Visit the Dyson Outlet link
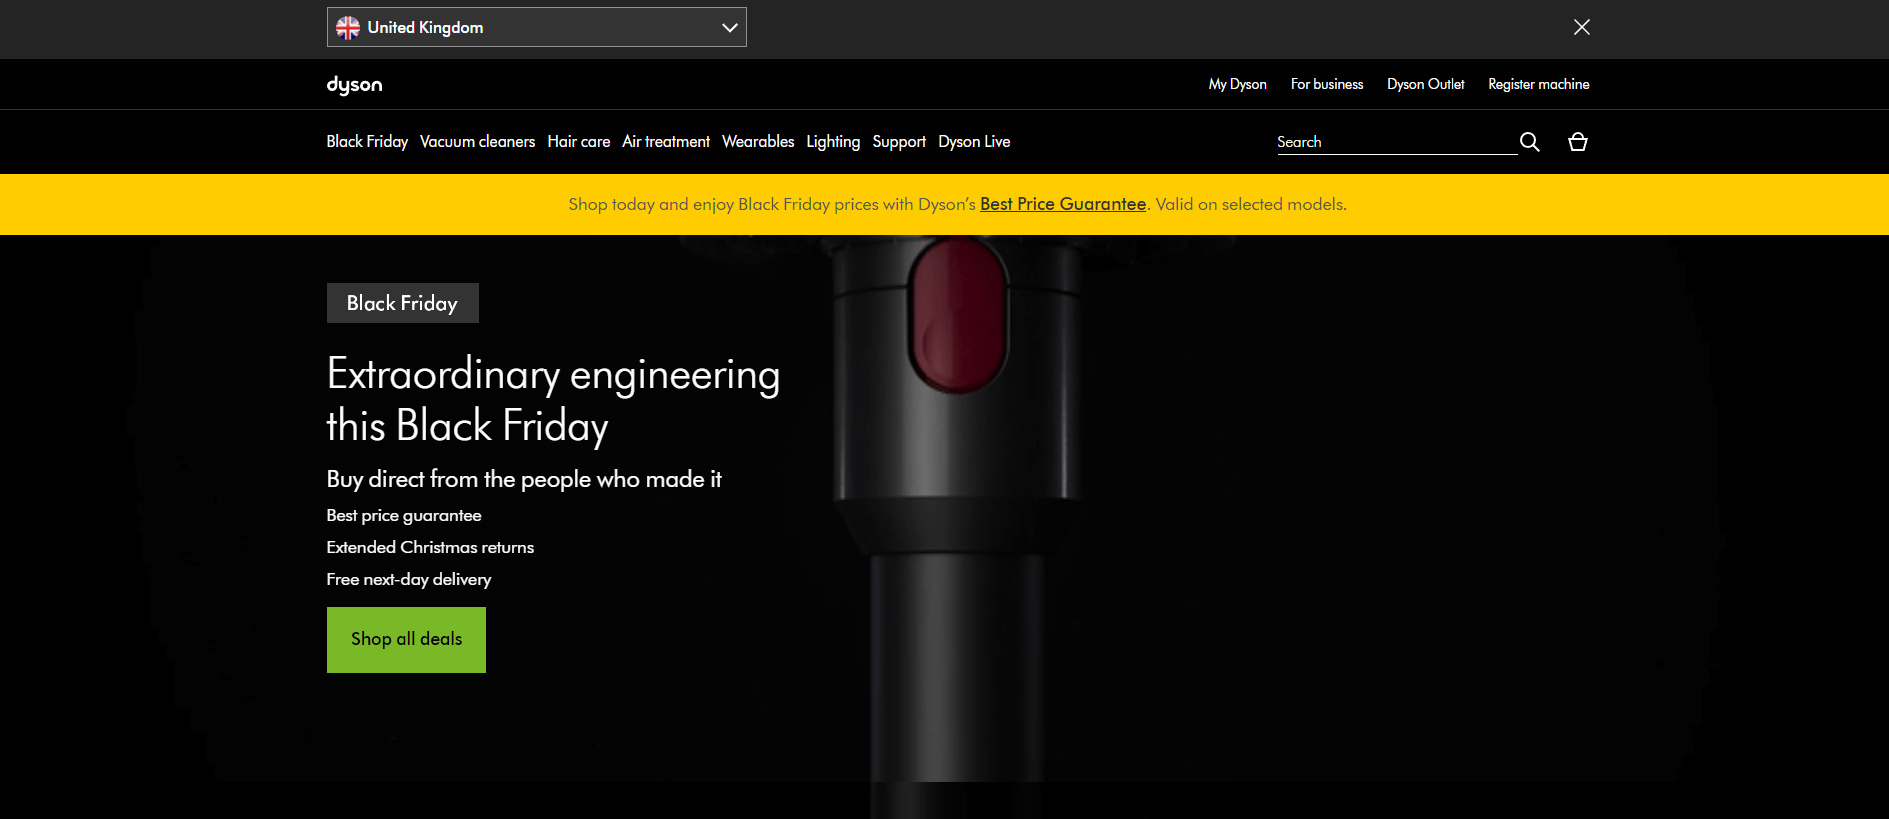 coord(1425,84)
